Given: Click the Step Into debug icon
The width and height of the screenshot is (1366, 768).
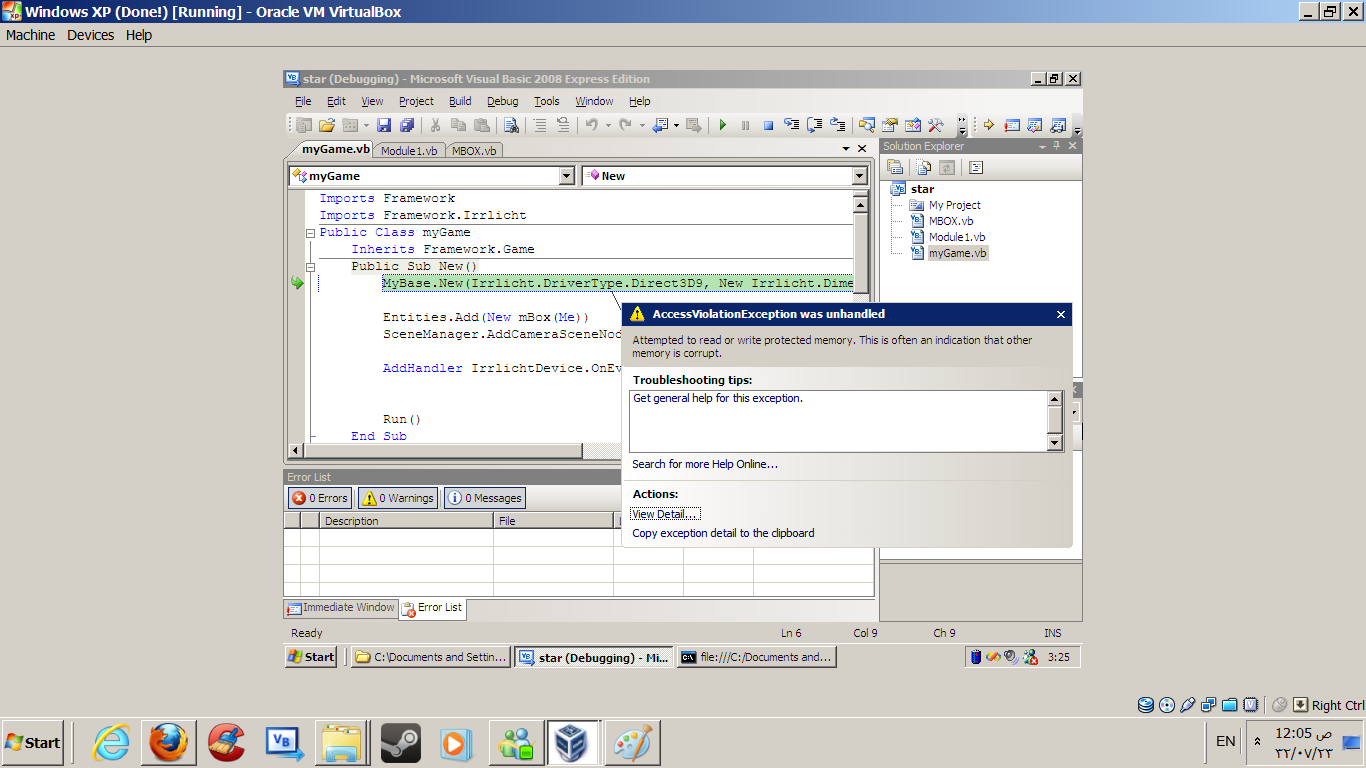Looking at the screenshot, I should coord(792,125).
